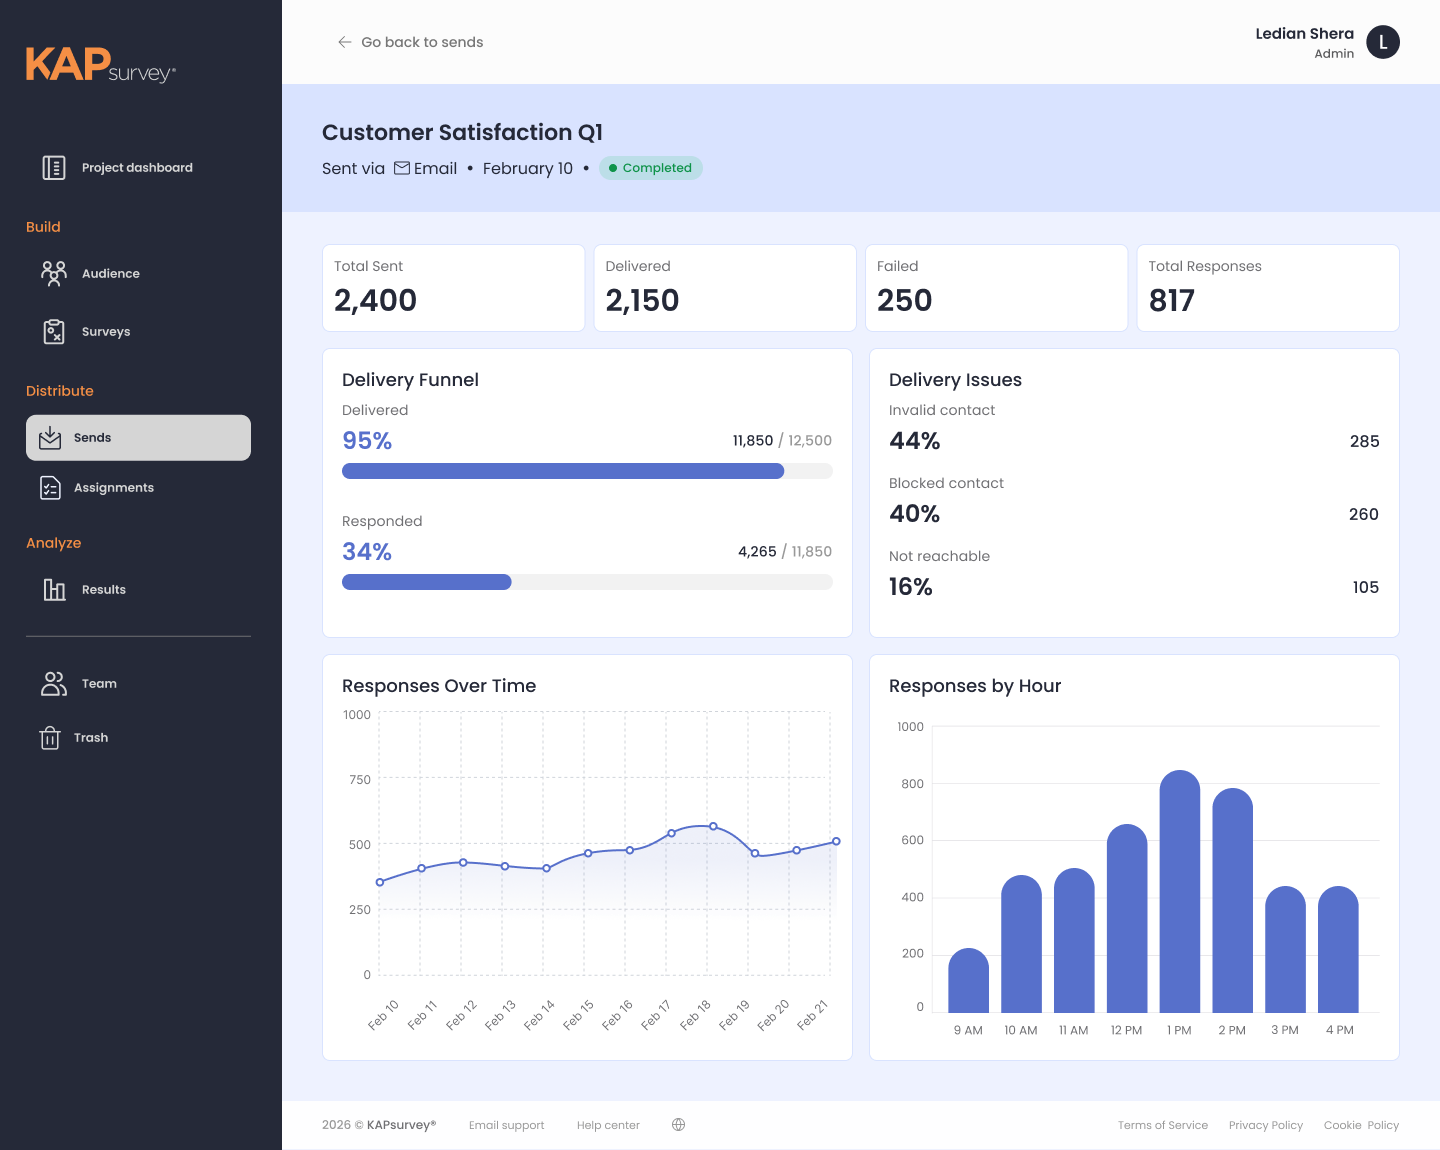Open the Trash menu item
Screen dimensions: 1440x1150
coord(138,738)
